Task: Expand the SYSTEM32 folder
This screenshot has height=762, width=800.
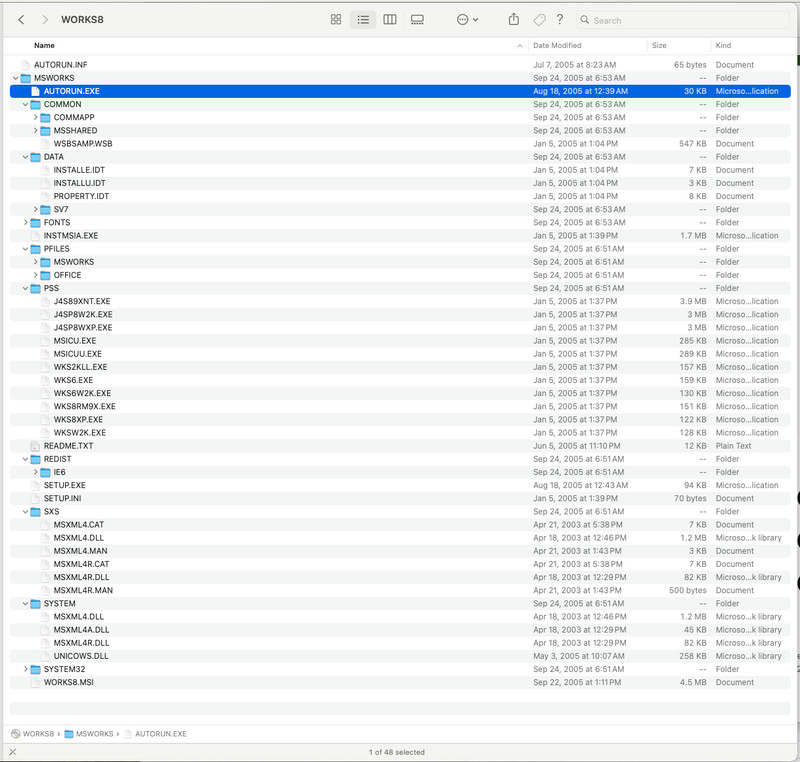Action: (x=25, y=669)
